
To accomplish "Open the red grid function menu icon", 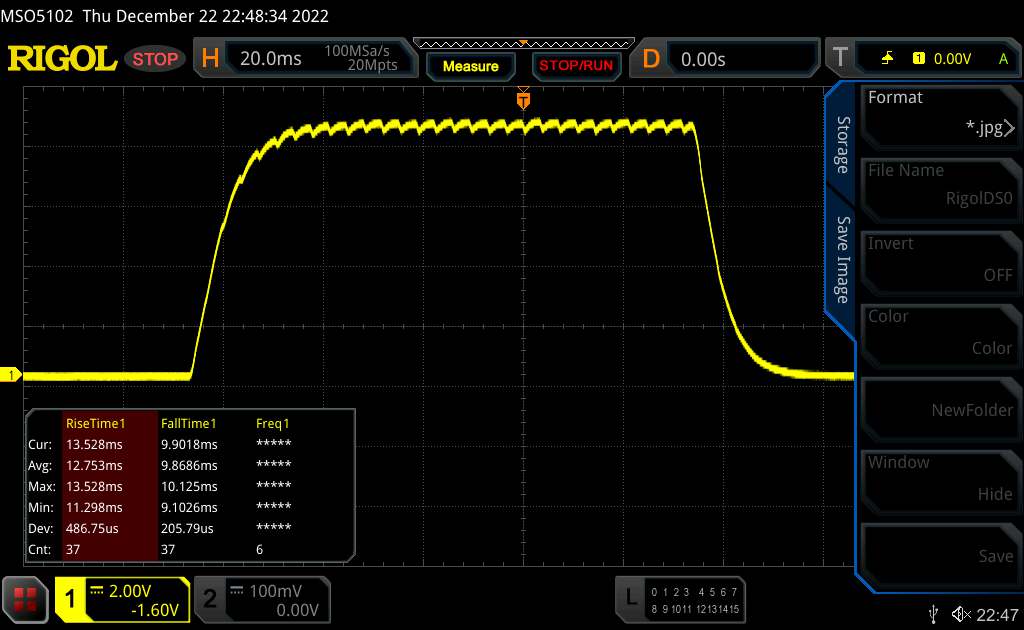I will (x=25, y=599).
